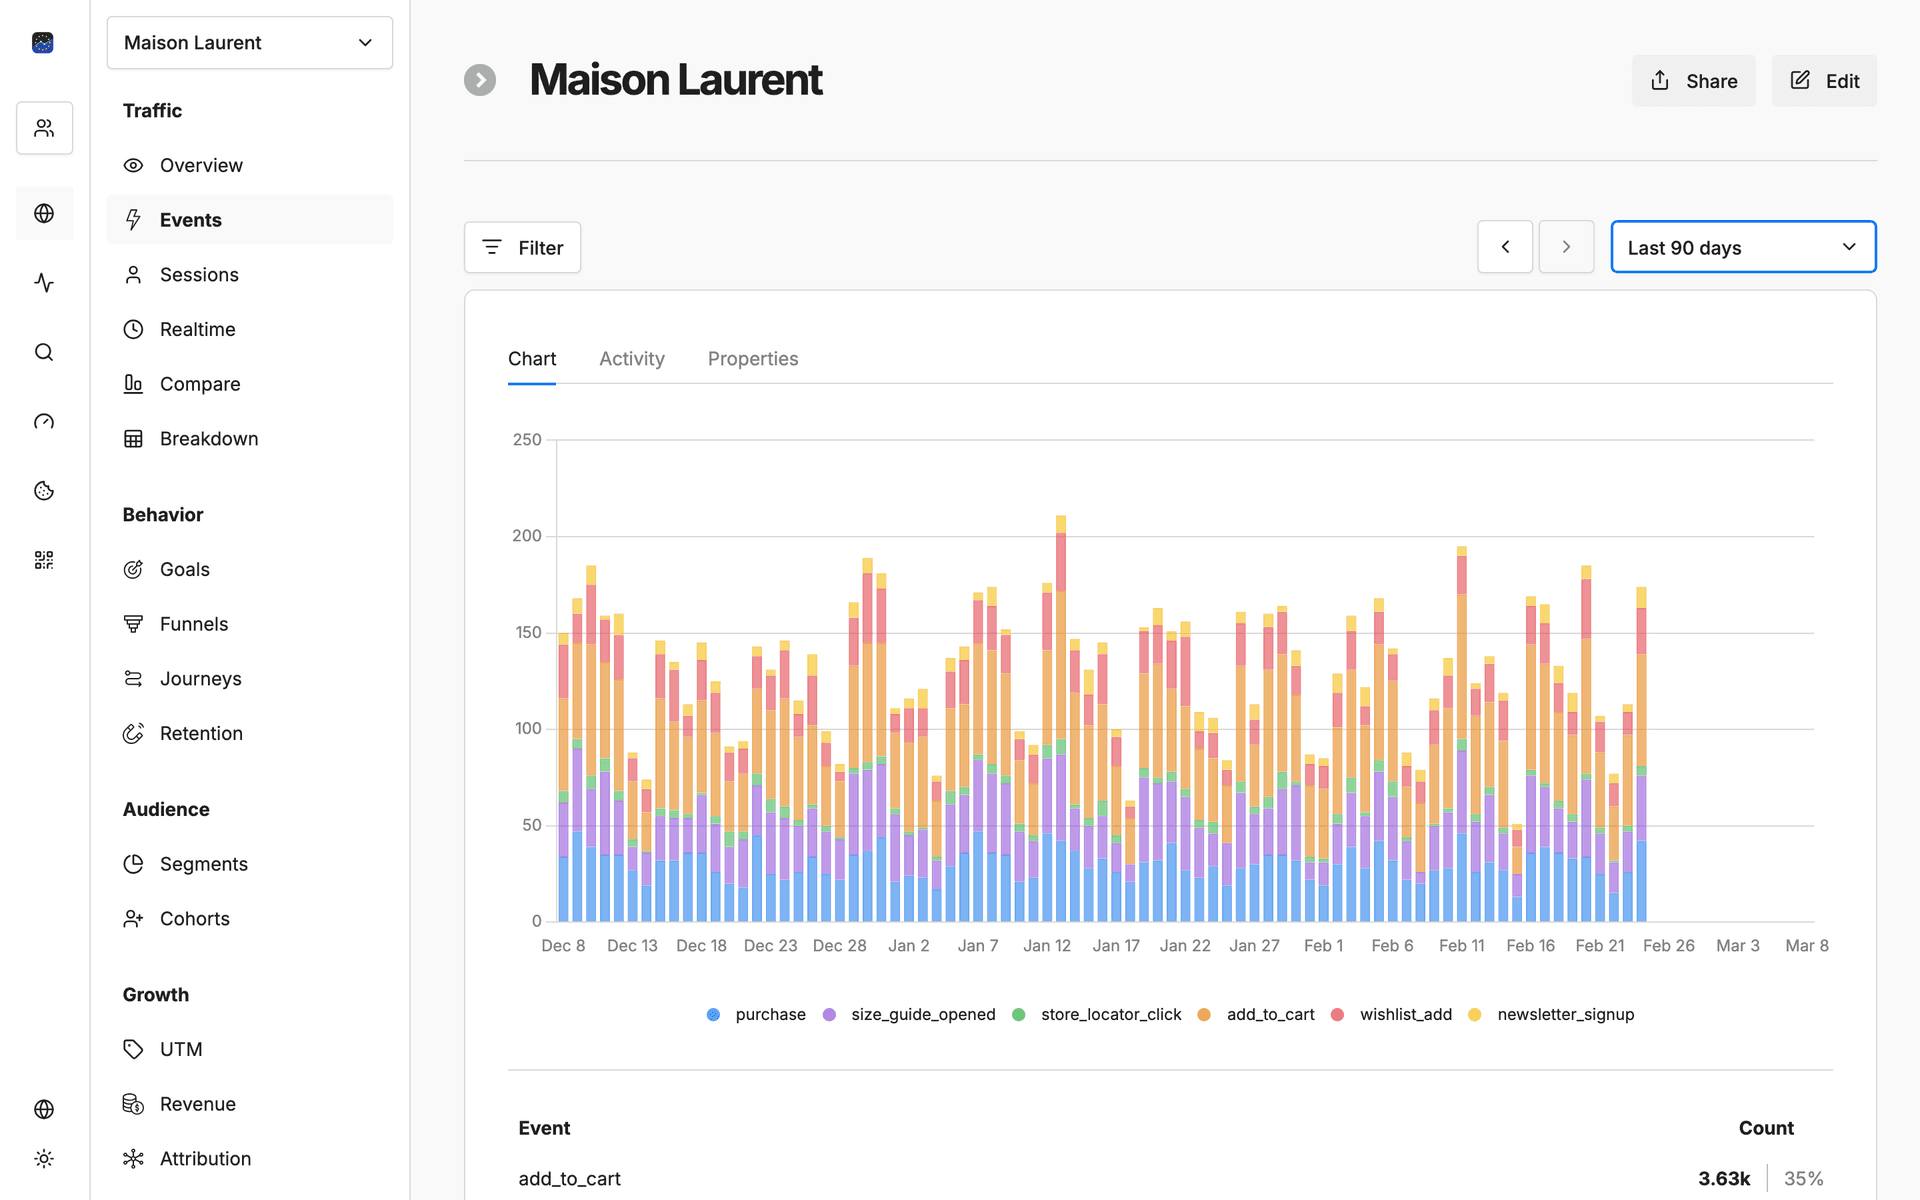Open Segments under Audience
This screenshot has height=1200, width=1920.
(250, 864)
